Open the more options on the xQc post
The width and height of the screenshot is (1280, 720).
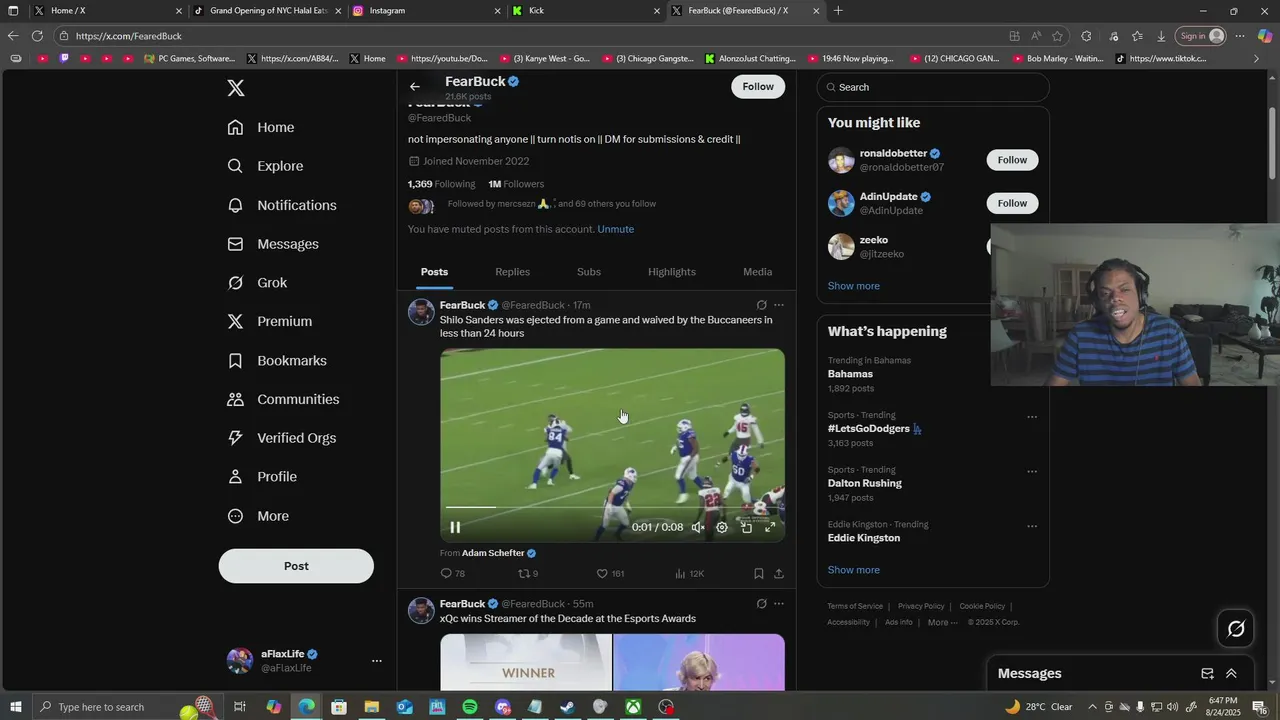pos(779,604)
